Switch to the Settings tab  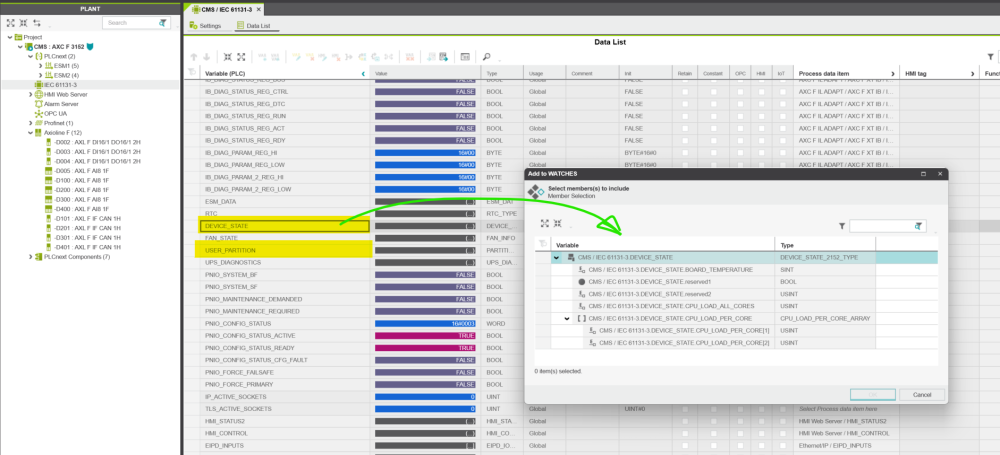click(x=205, y=25)
